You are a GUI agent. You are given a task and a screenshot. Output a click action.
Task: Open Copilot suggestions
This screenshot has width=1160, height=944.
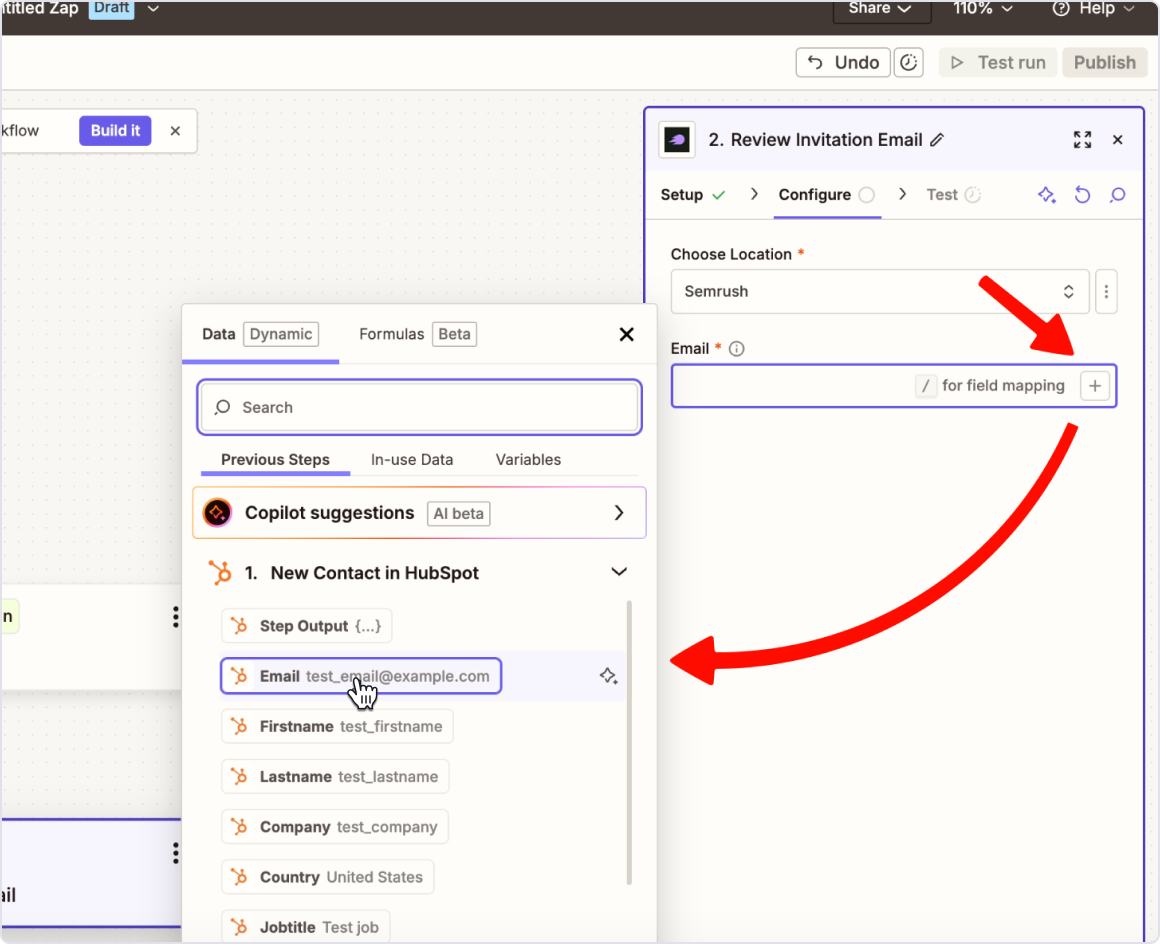coord(419,513)
